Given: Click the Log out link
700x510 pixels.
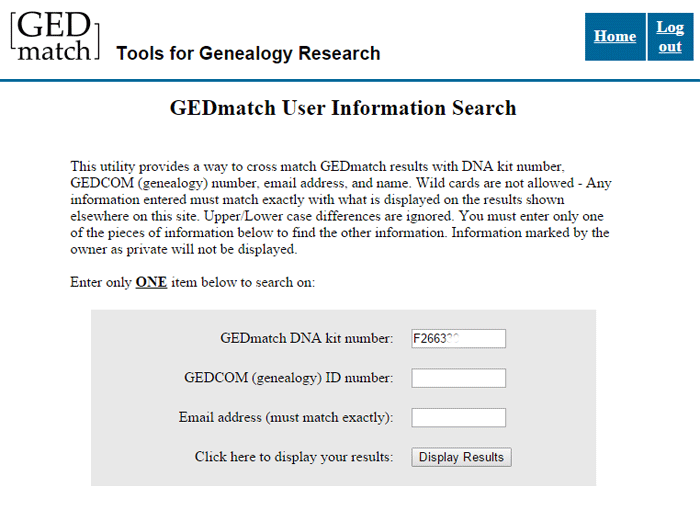Looking at the screenshot, I should tap(670, 37).
